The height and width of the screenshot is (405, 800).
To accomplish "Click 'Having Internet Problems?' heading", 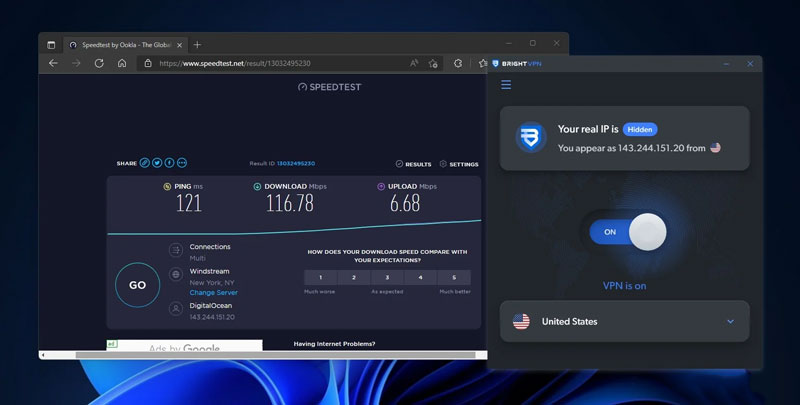I will (x=334, y=344).
